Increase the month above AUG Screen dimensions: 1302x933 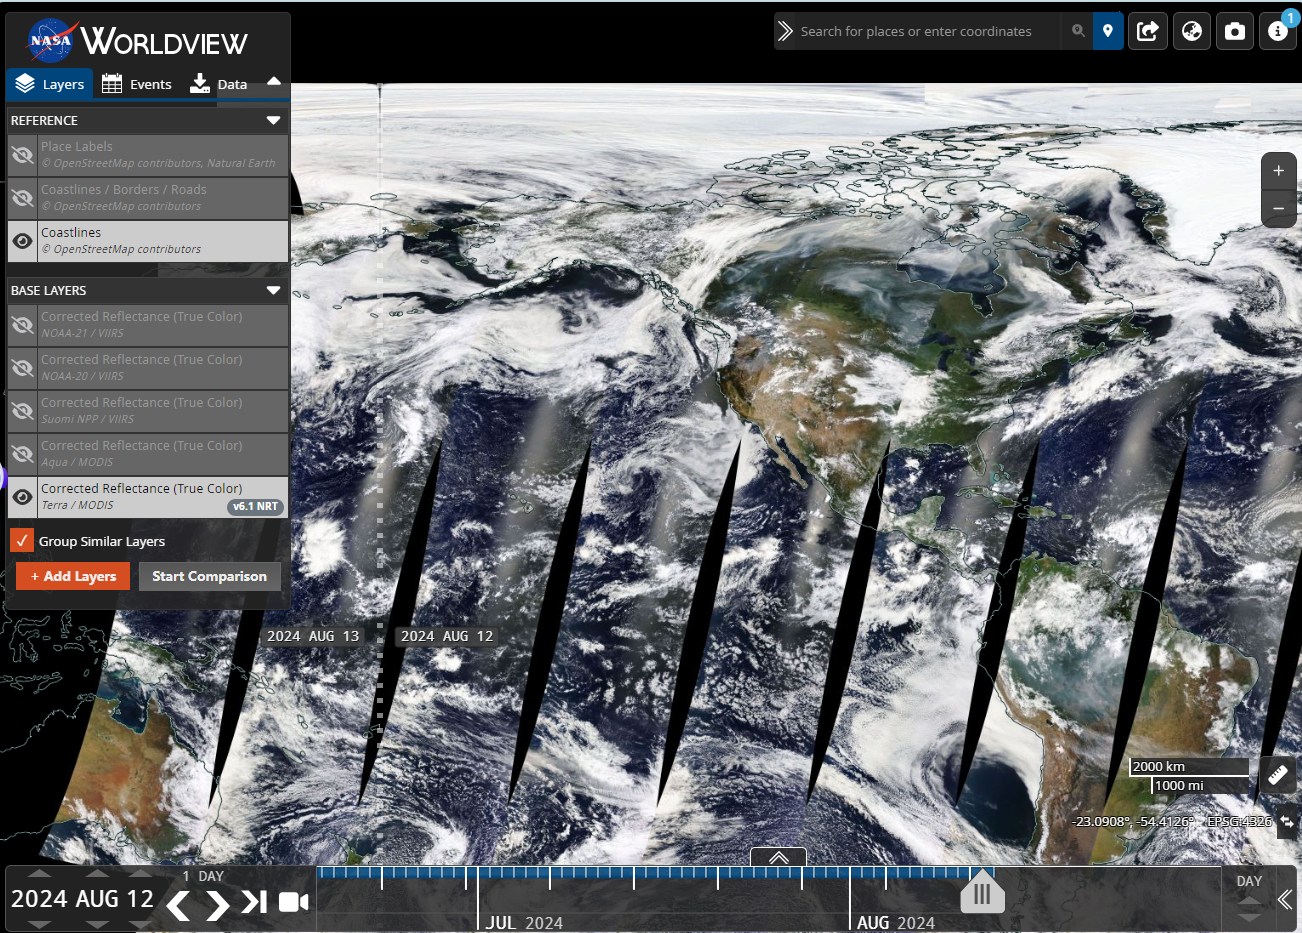pos(97,874)
